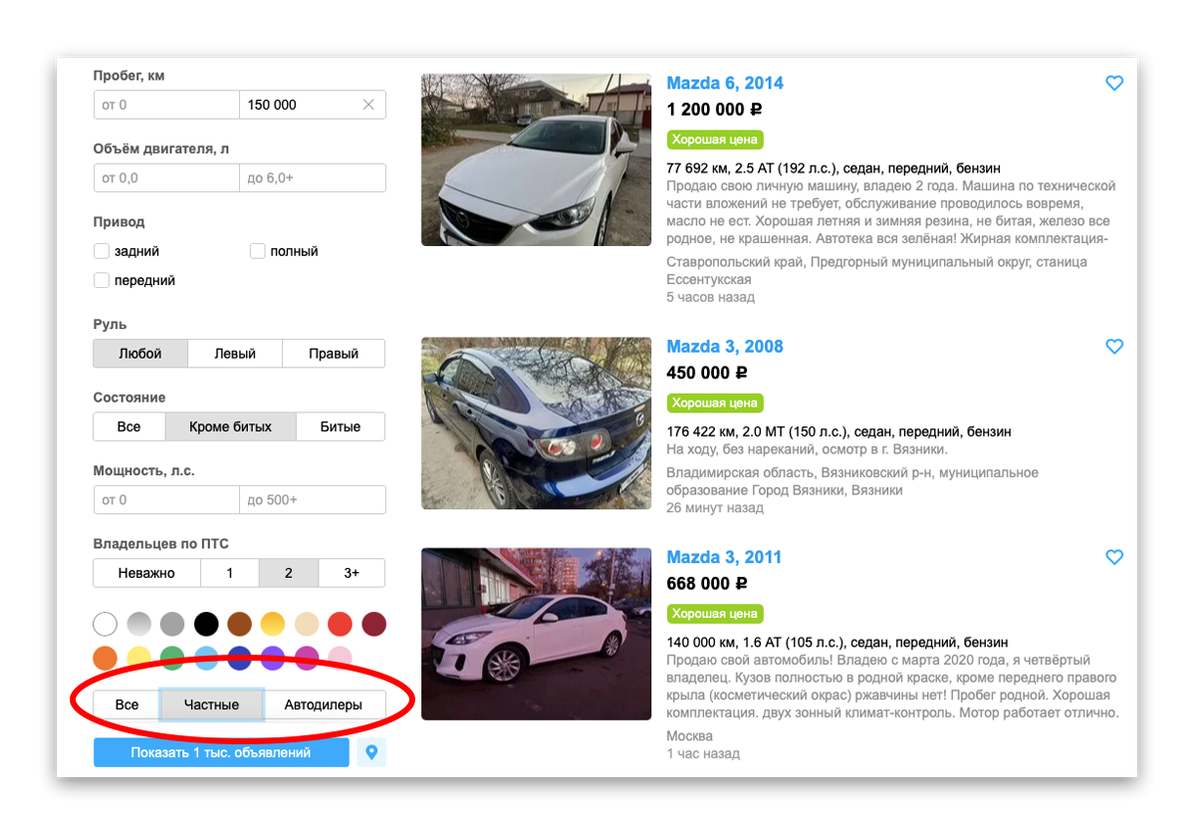Open the Mazda 6, 2014 listing title
This screenshot has height=838, width=1200.
pyautogui.click(x=725, y=83)
